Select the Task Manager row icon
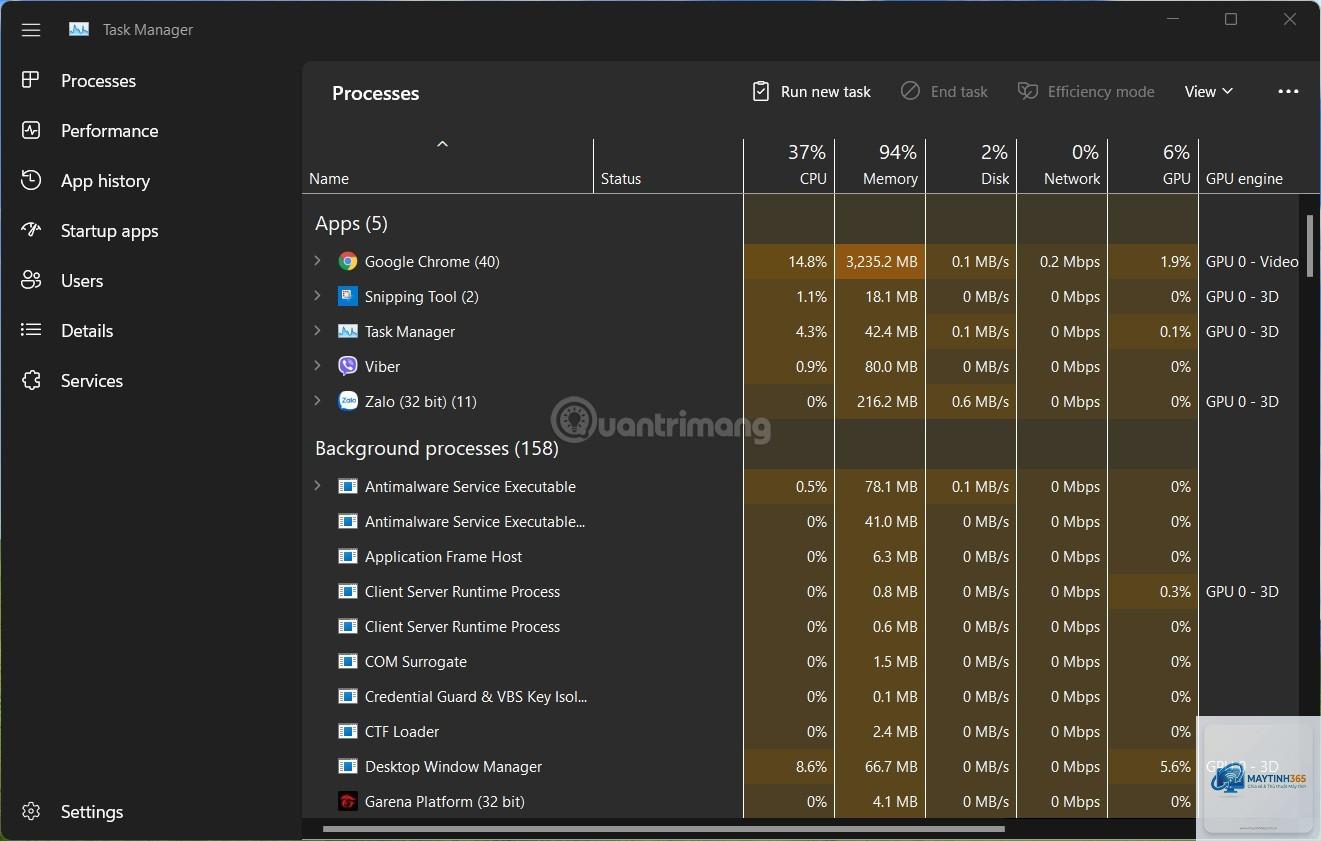 coord(347,331)
